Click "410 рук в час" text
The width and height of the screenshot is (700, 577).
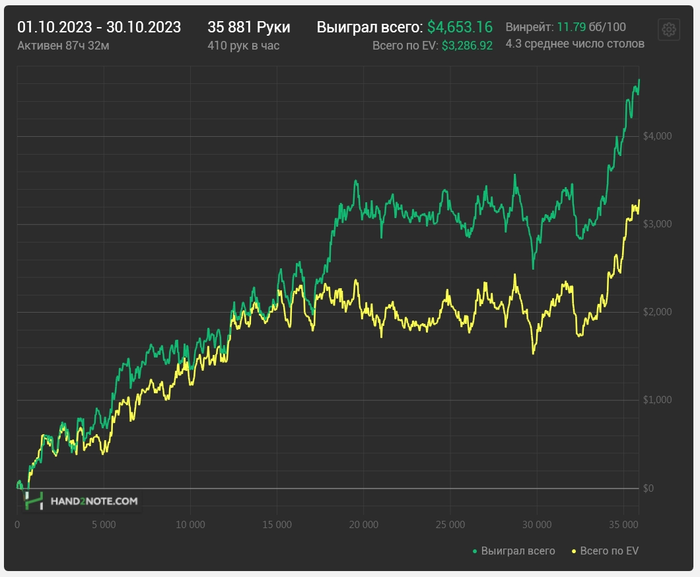point(243,46)
